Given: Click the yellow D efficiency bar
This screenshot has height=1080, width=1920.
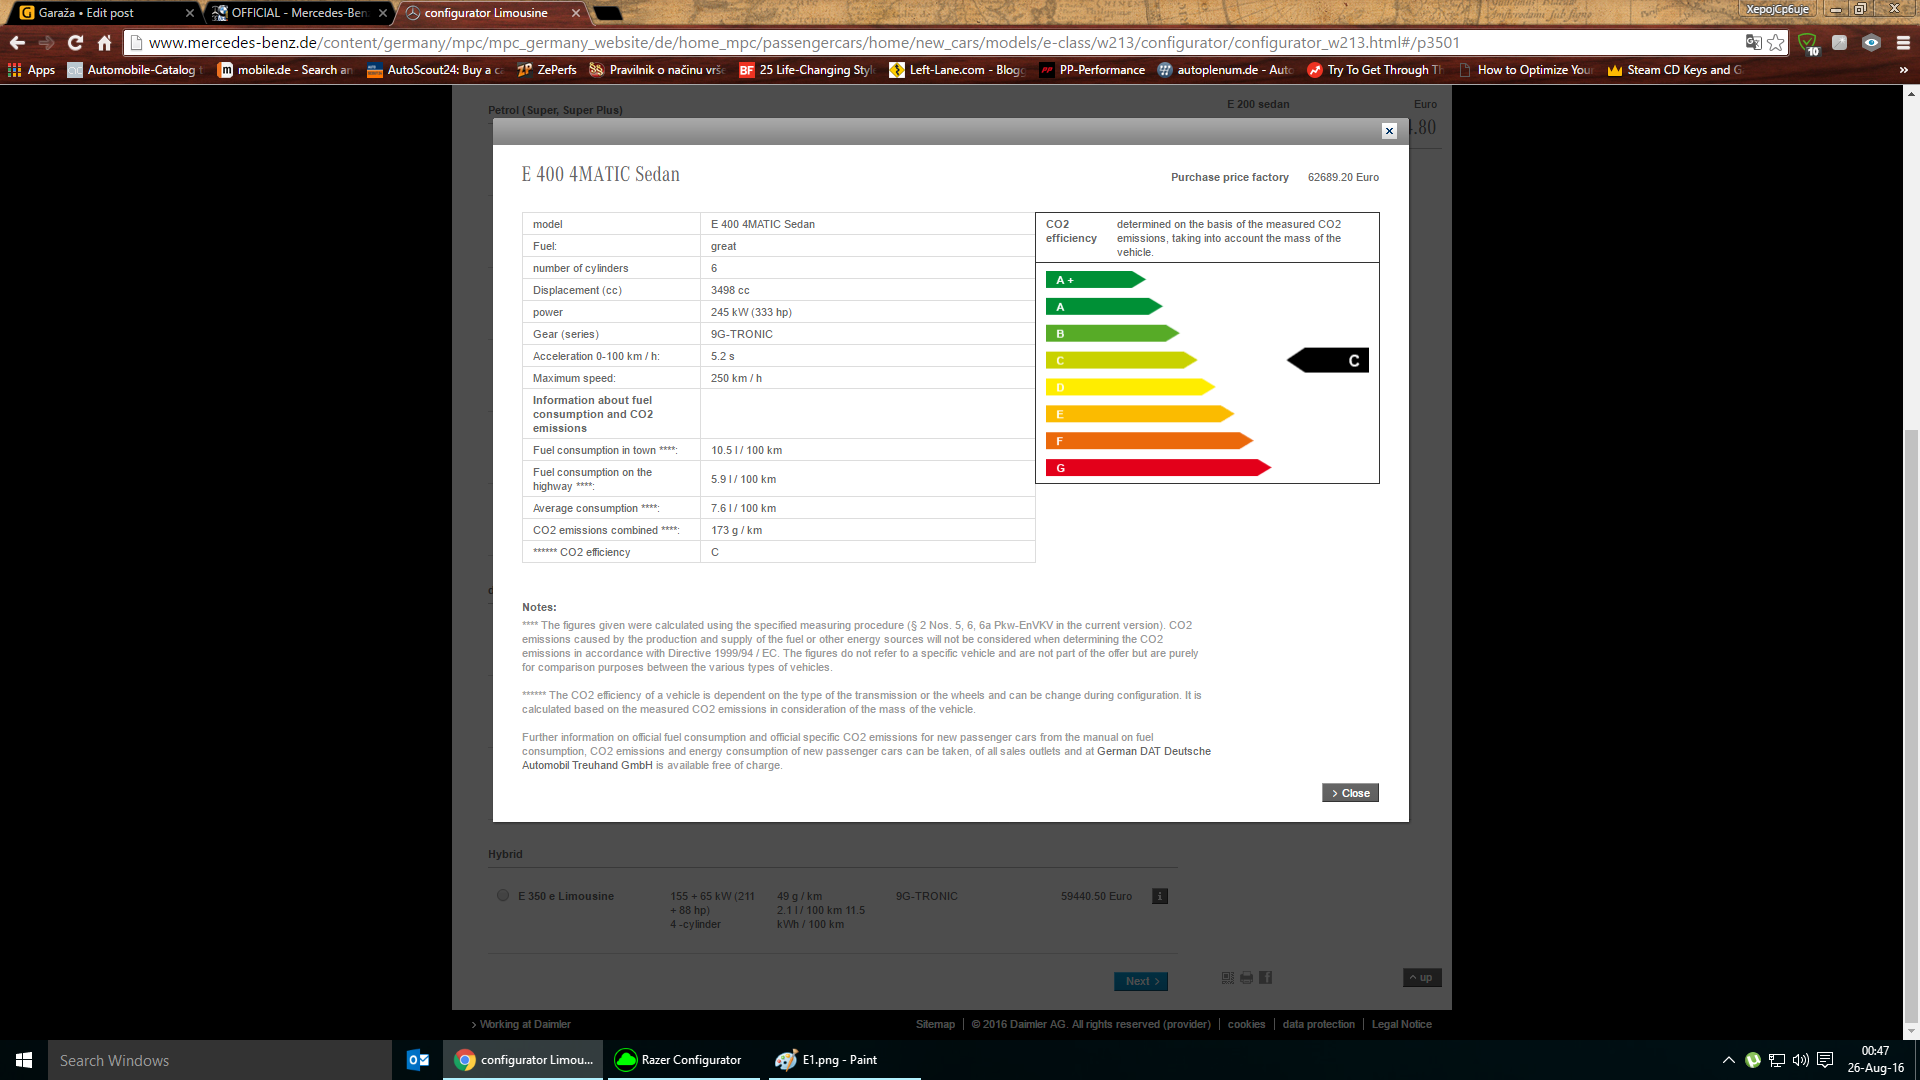Looking at the screenshot, I should coord(1130,387).
